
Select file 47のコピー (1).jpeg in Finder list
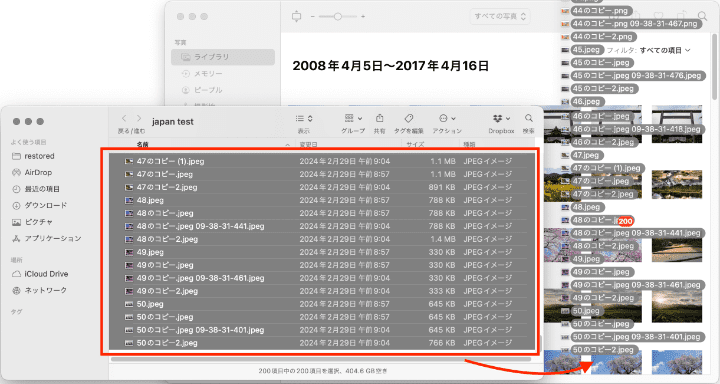(x=322, y=161)
